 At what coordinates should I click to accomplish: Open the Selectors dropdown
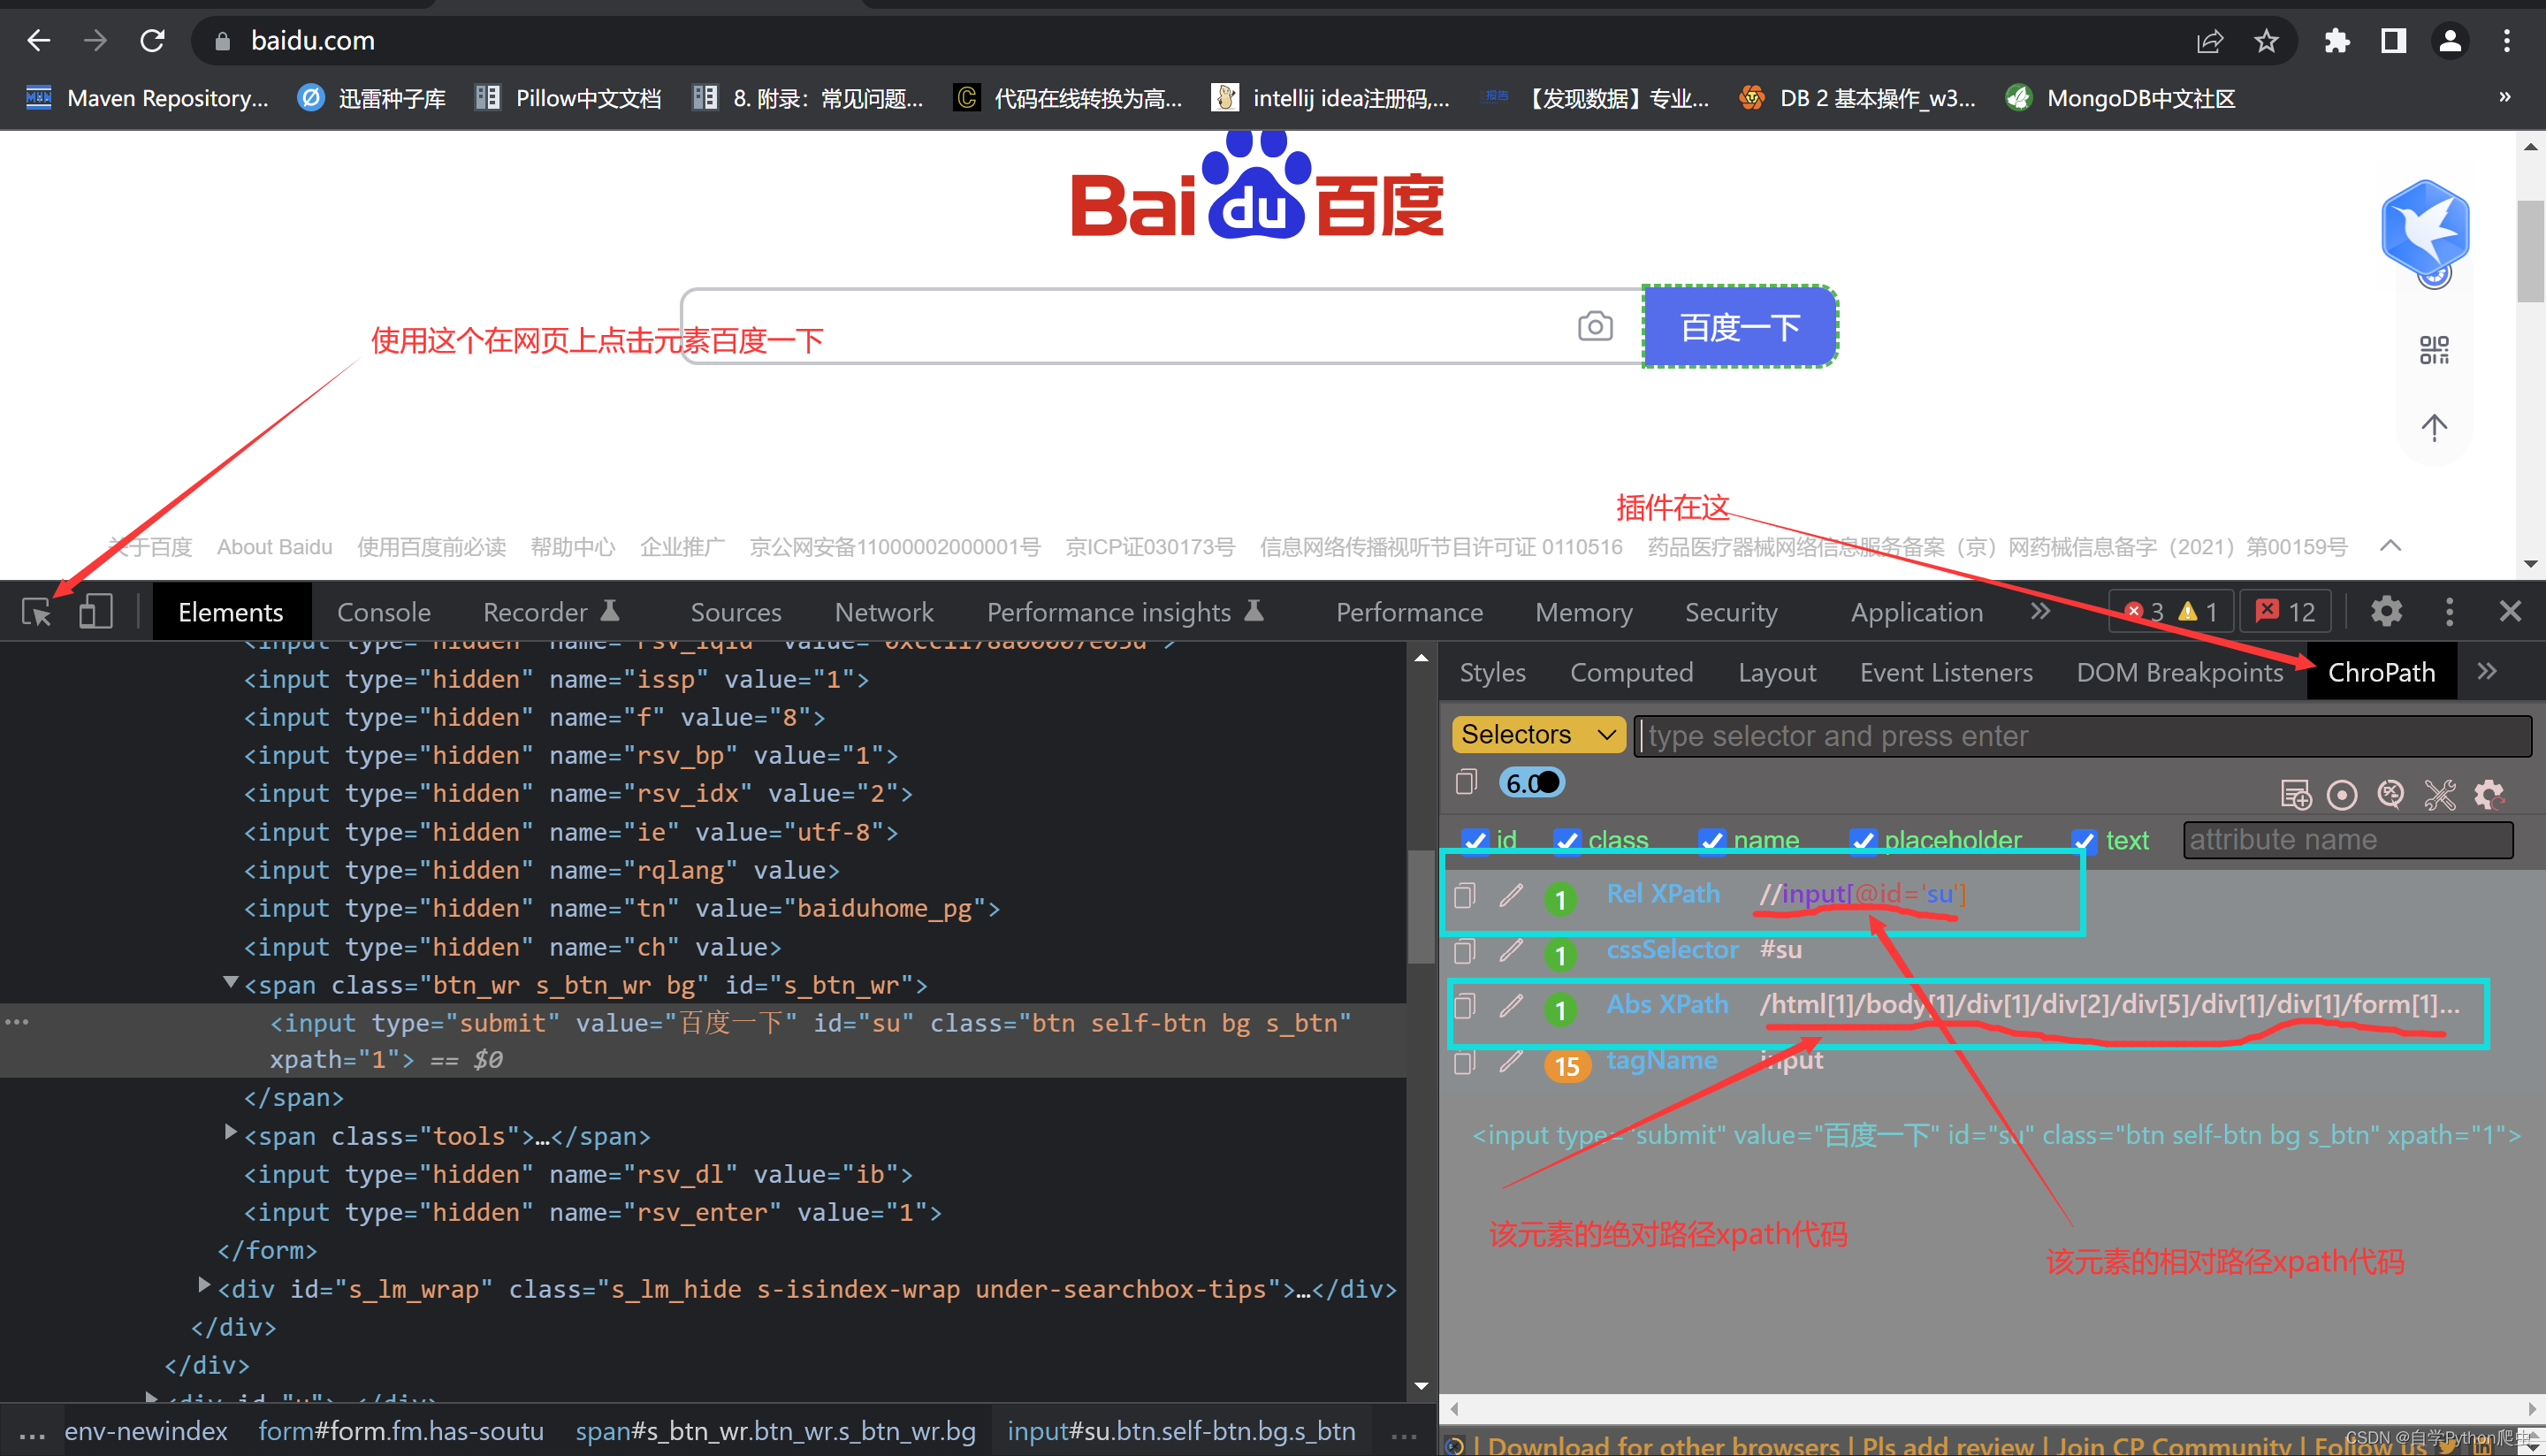tap(1539, 735)
